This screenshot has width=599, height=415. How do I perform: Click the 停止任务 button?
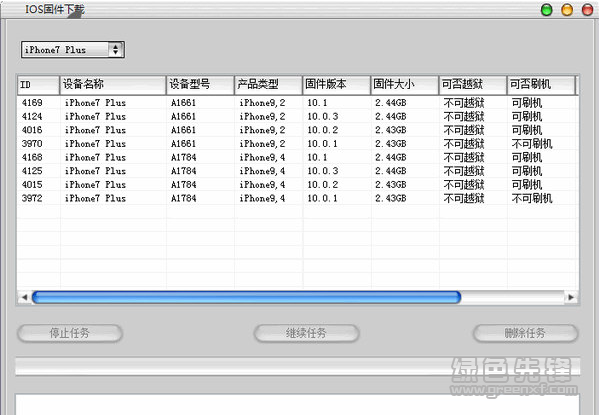coord(70,333)
